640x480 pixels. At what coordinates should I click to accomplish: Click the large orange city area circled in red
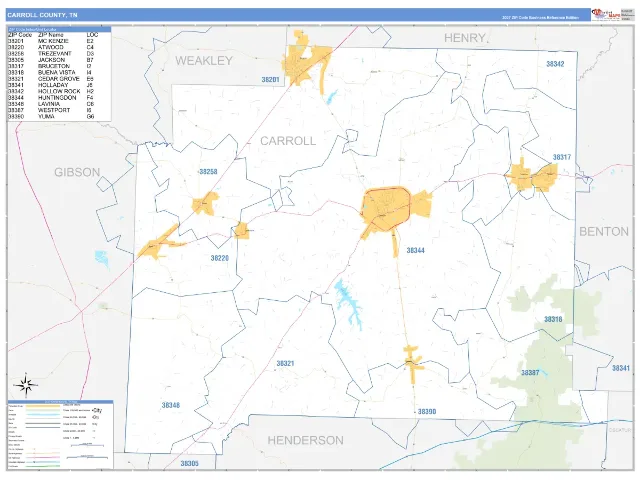(x=386, y=207)
